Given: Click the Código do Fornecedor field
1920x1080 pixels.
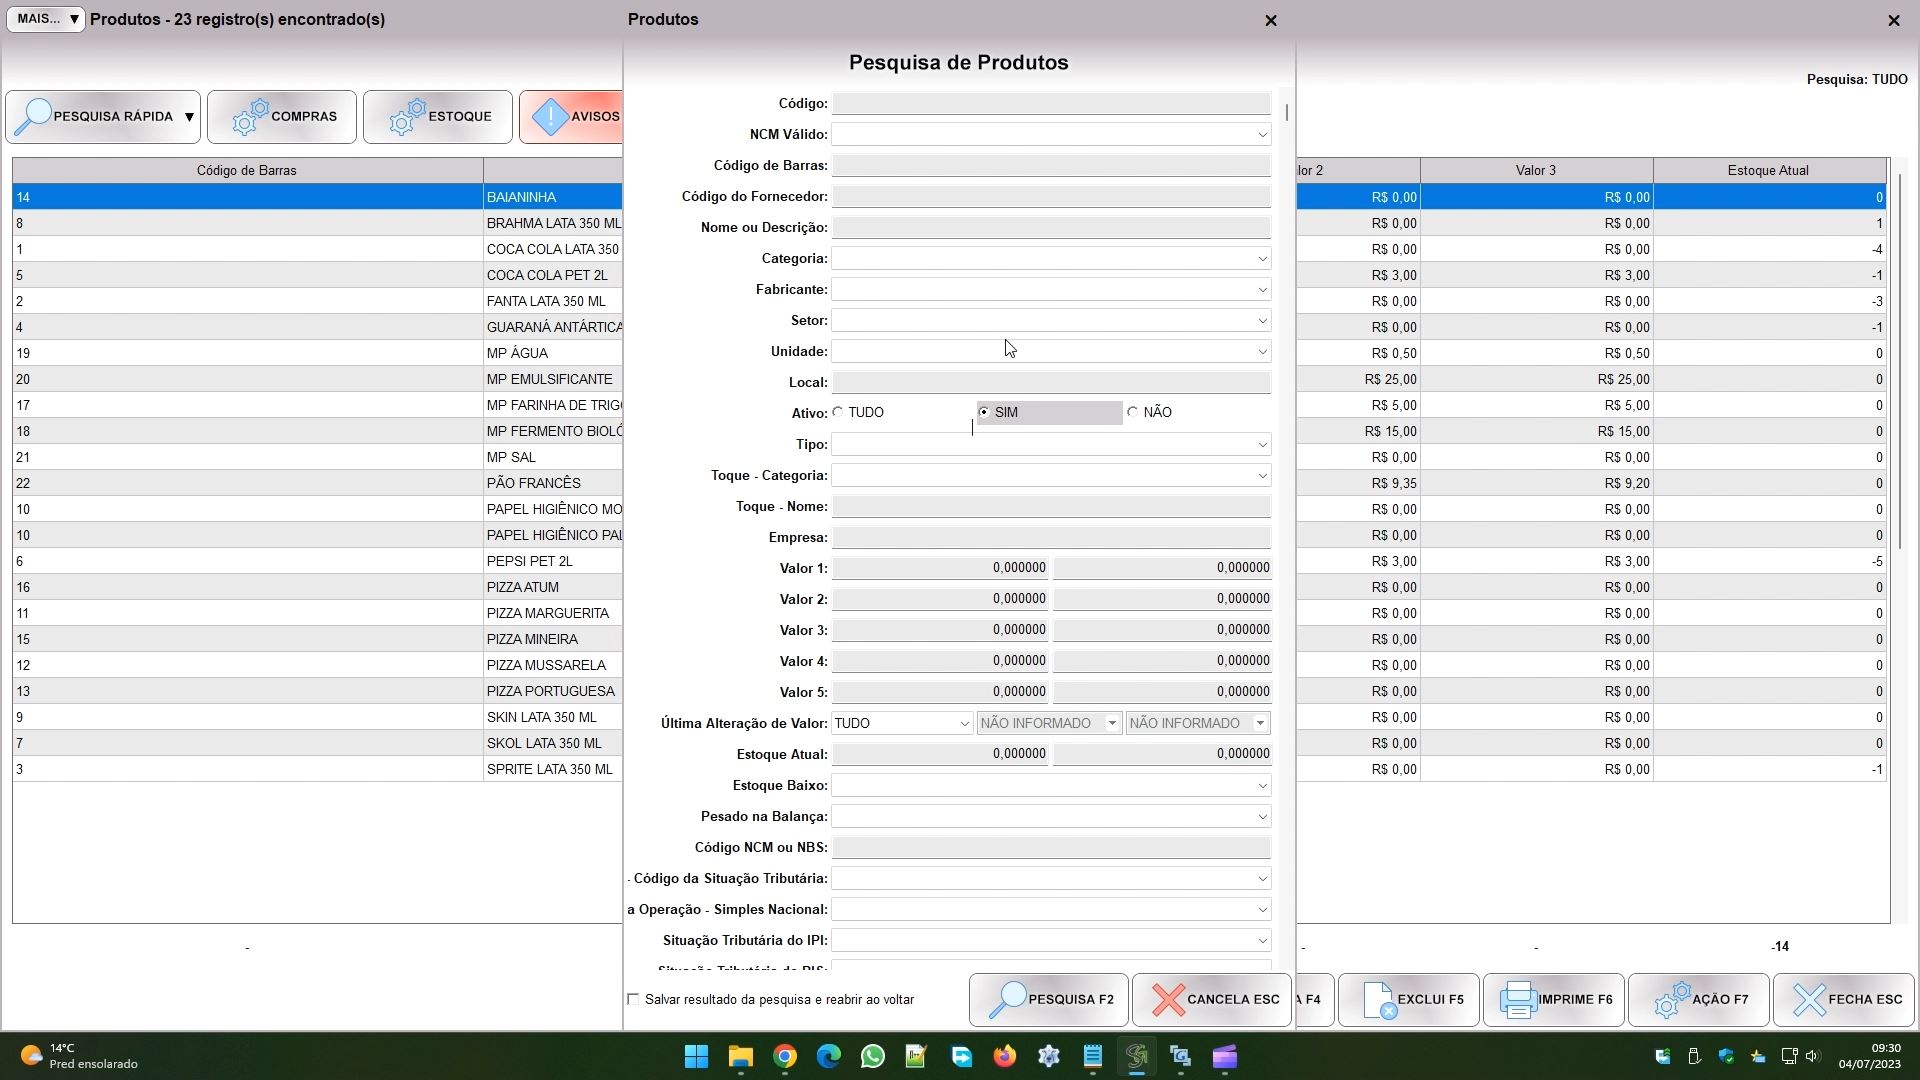Looking at the screenshot, I should 1051,196.
